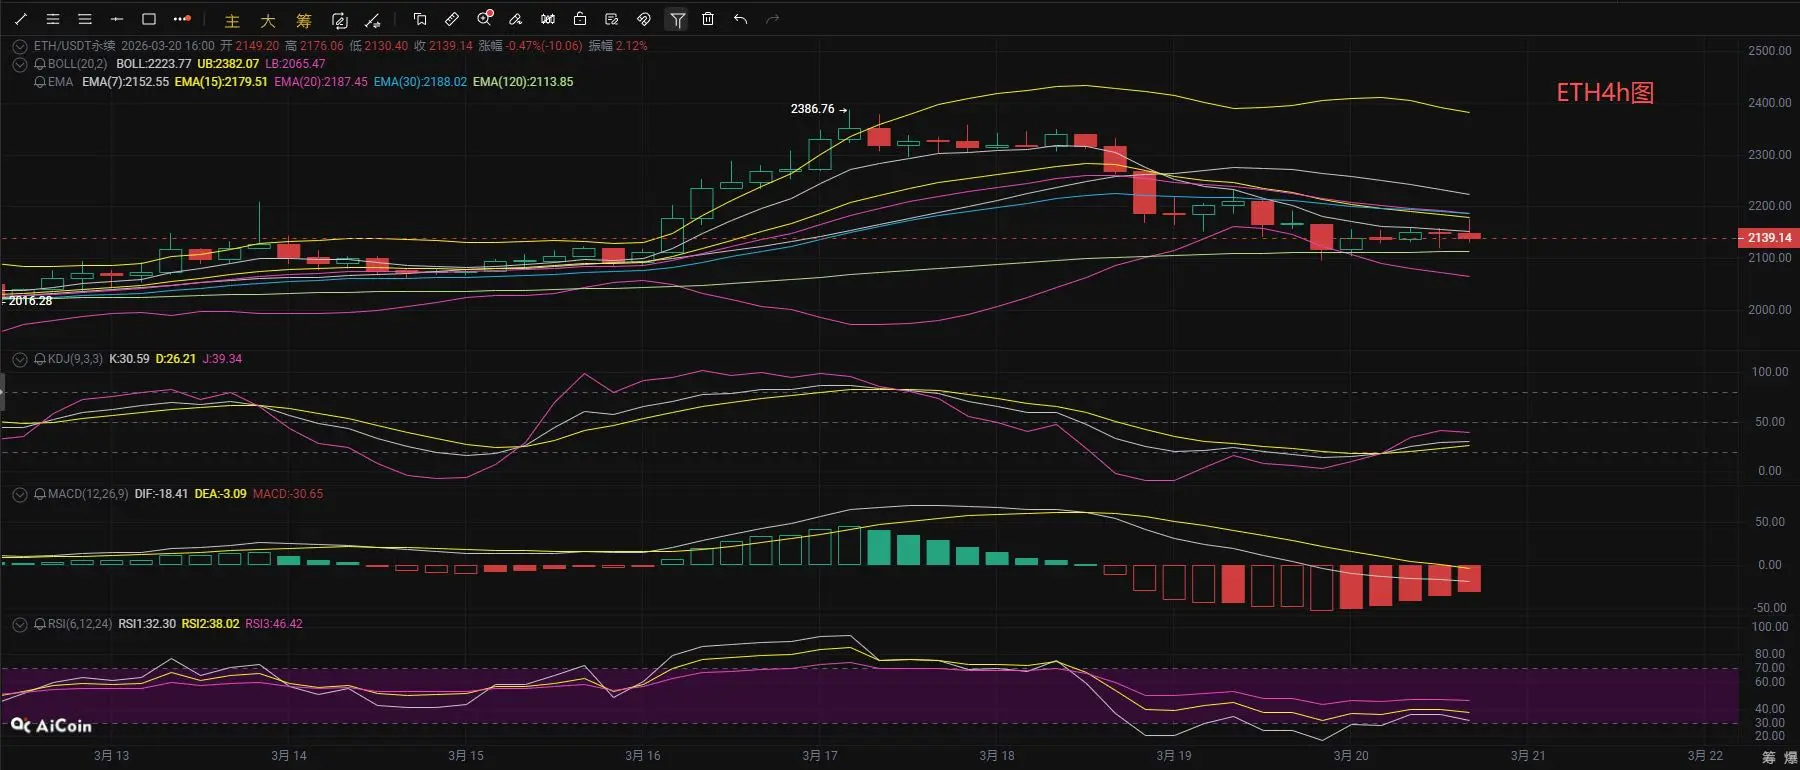The image size is (1800, 770).
Task: Click the RSI alert bell icon
Action: (40, 624)
